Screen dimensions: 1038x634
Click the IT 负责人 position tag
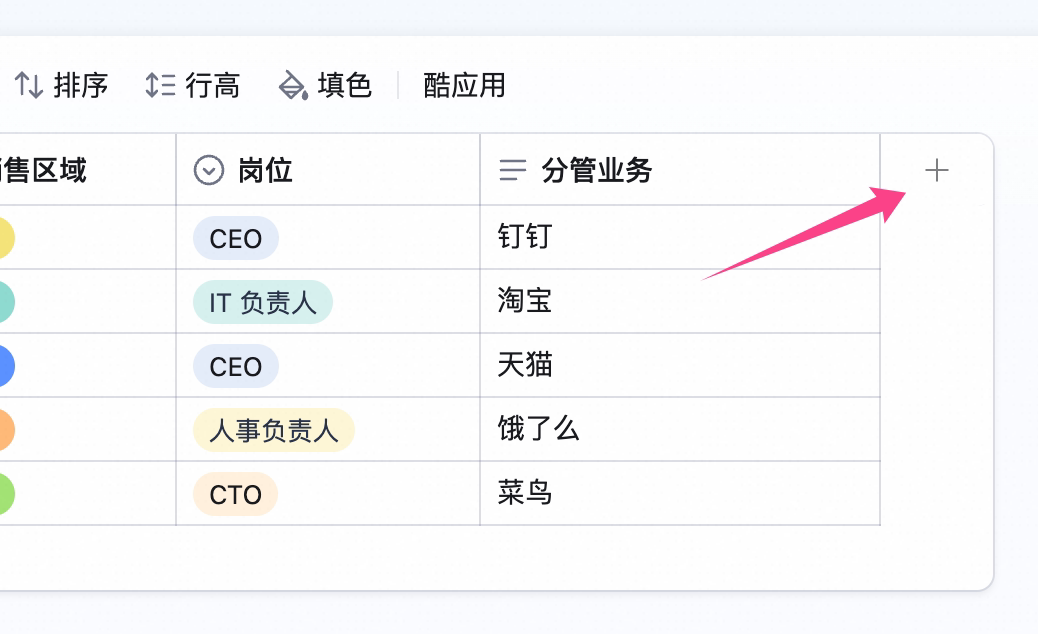tap(263, 302)
